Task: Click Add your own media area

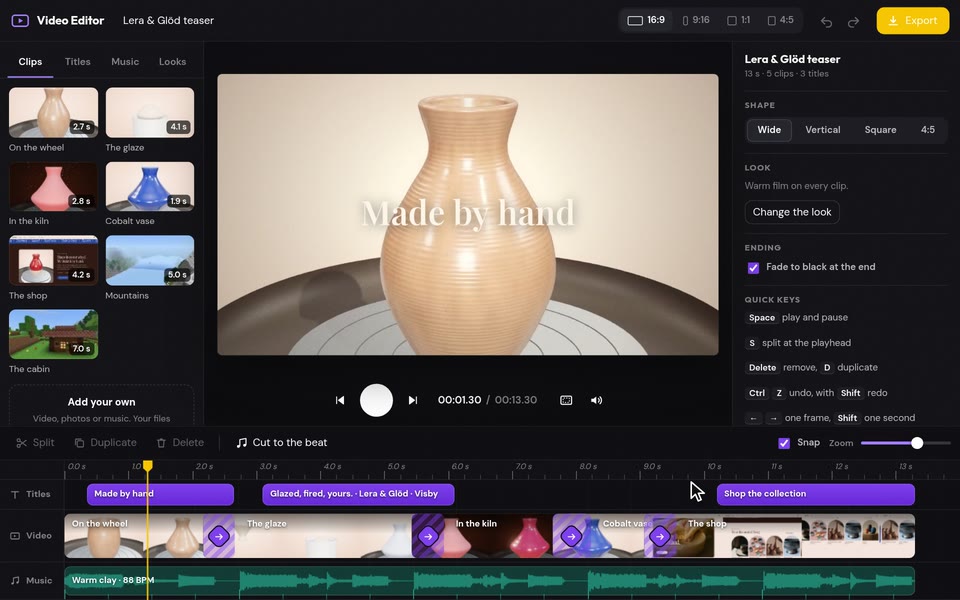Action: pos(102,405)
